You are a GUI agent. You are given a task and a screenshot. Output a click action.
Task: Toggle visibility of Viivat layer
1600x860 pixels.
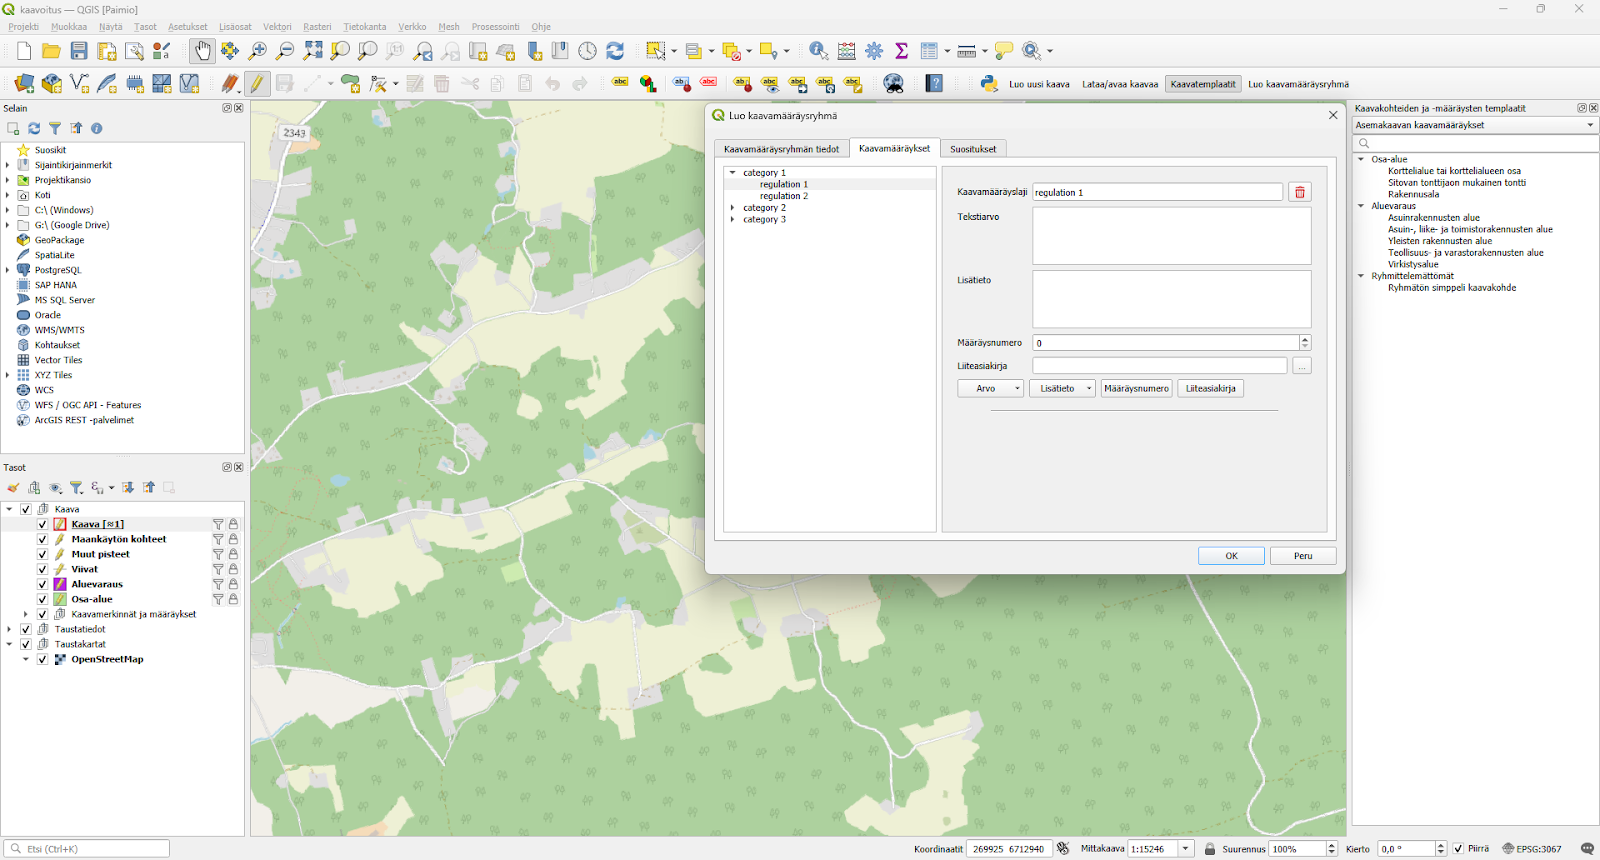tap(42, 569)
